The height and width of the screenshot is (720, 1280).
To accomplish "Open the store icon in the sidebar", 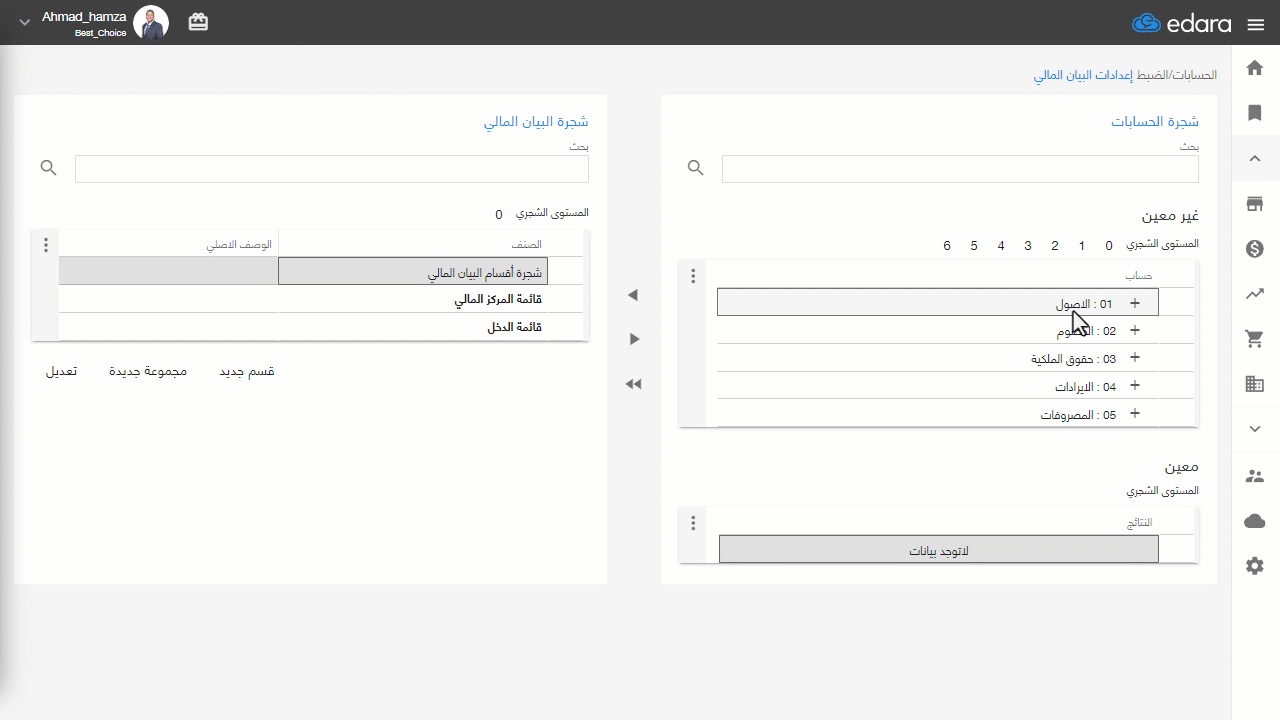I will click(1255, 204).
